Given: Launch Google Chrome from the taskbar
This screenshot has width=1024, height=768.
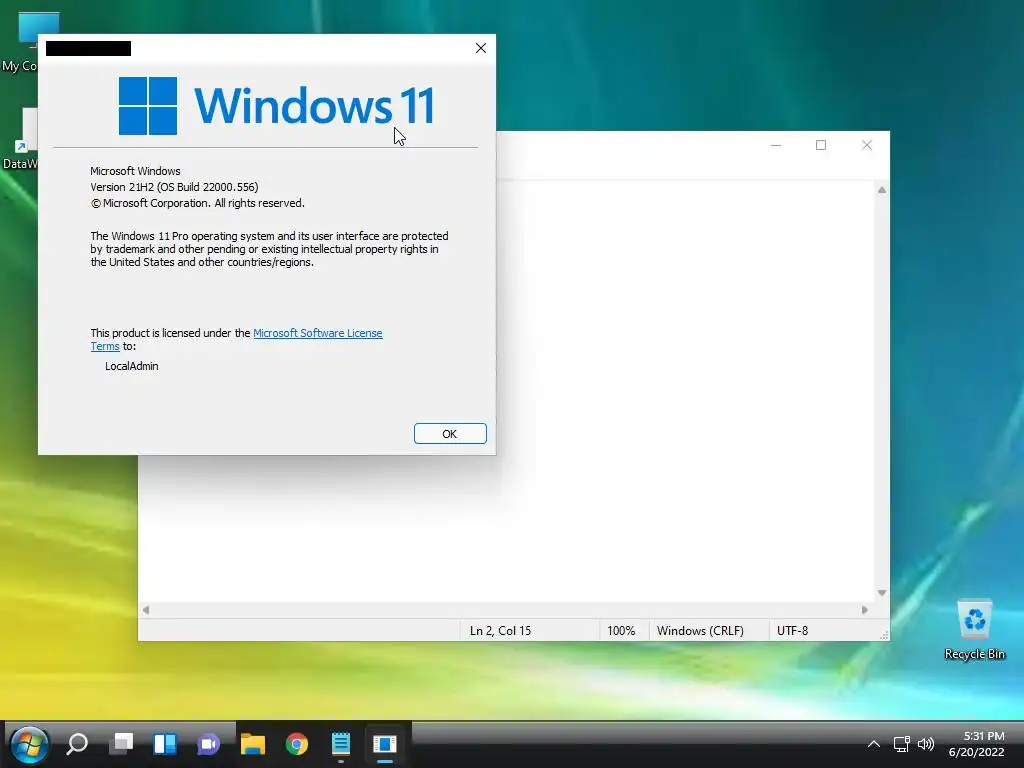Looking at the screenshot, I should click(296, 744).
